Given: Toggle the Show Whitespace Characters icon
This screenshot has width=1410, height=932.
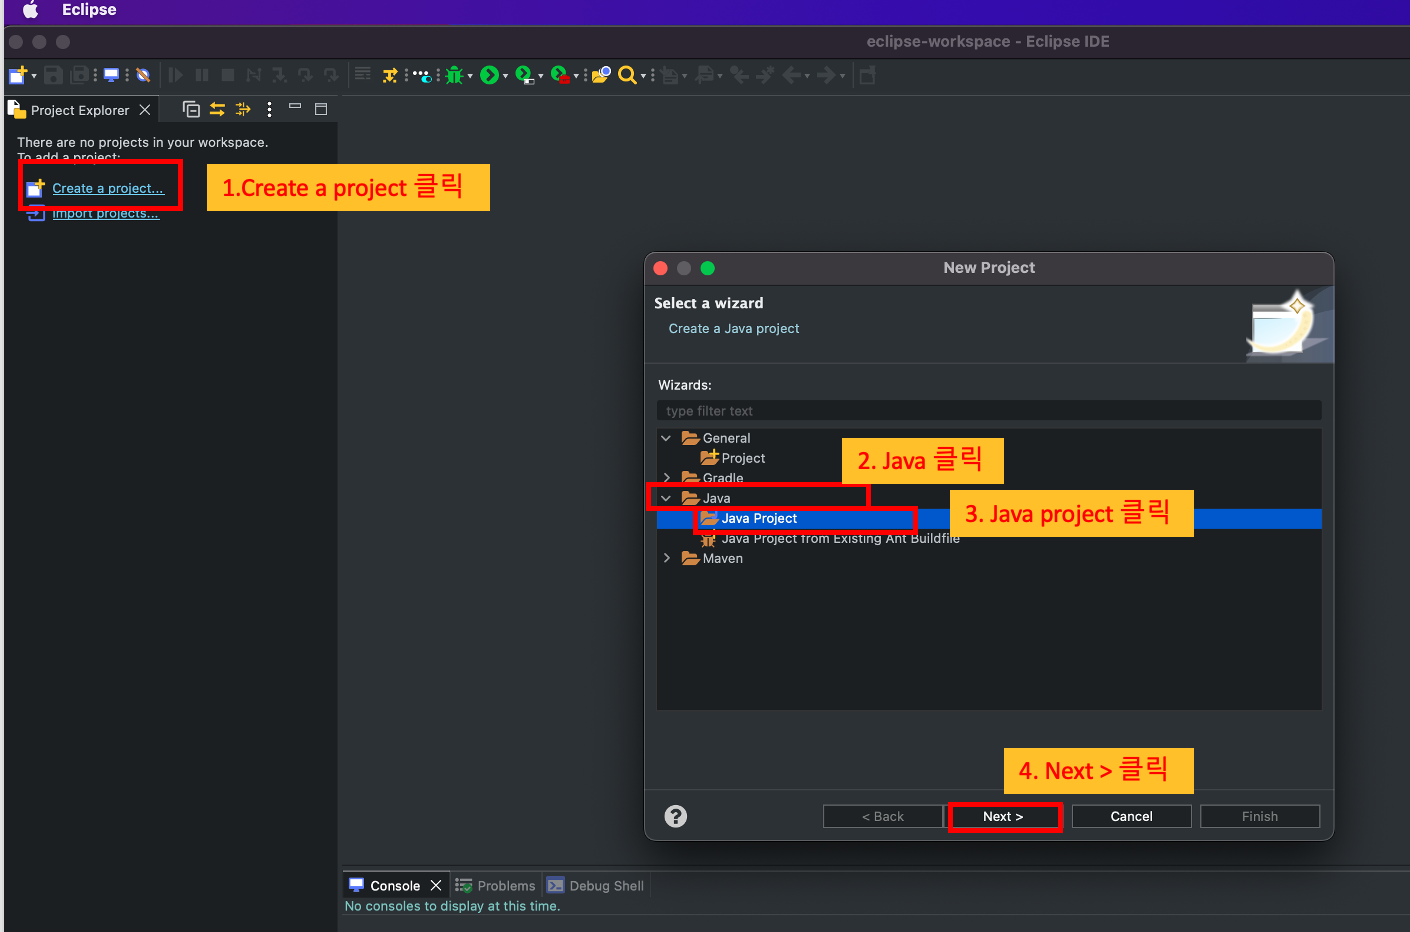Looking at the screenshot, I should 421,75.
